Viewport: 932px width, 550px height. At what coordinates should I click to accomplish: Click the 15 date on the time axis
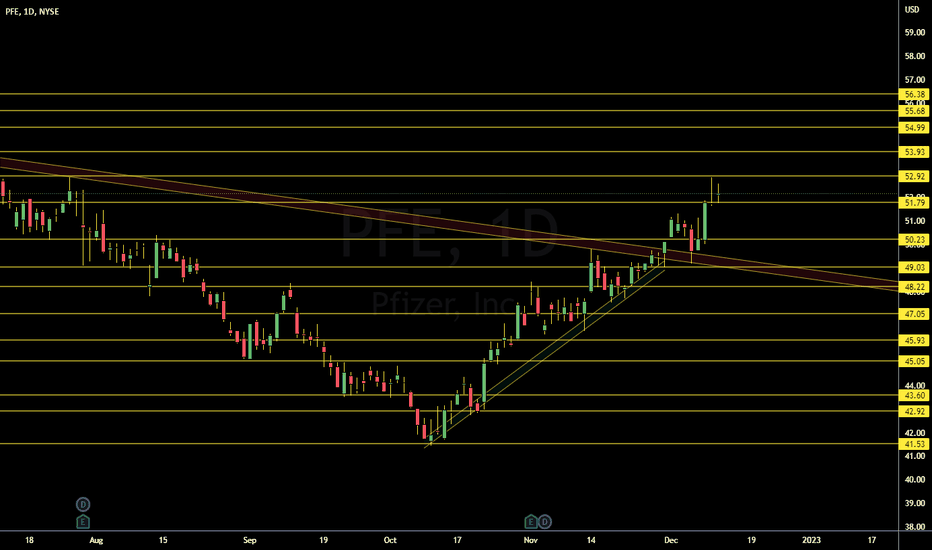click(x=163, y=540)
